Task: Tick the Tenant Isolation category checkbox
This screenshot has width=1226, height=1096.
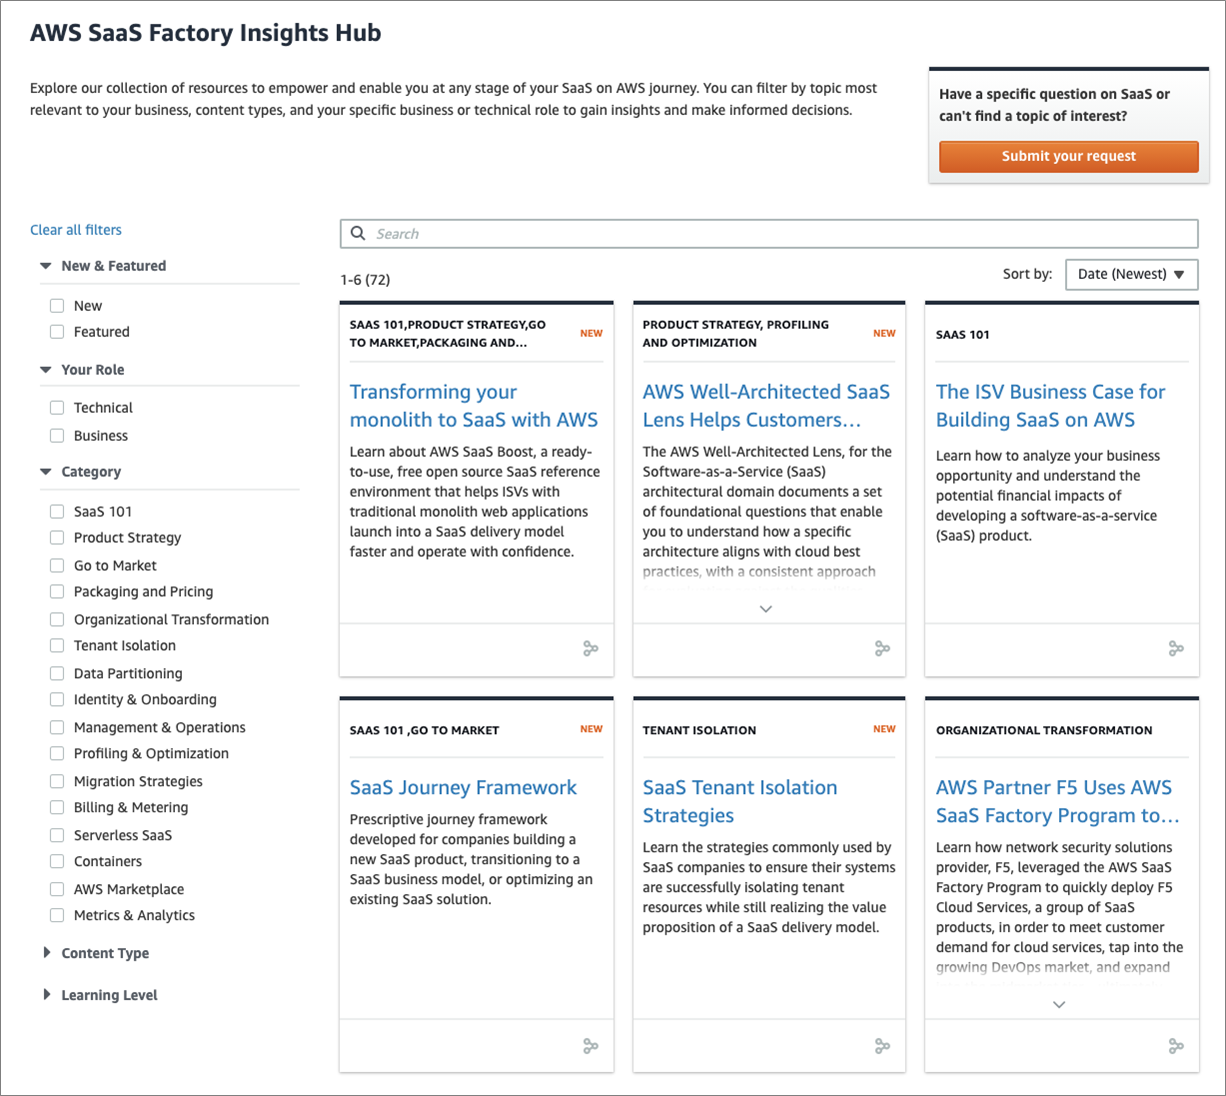Action: 57,645
